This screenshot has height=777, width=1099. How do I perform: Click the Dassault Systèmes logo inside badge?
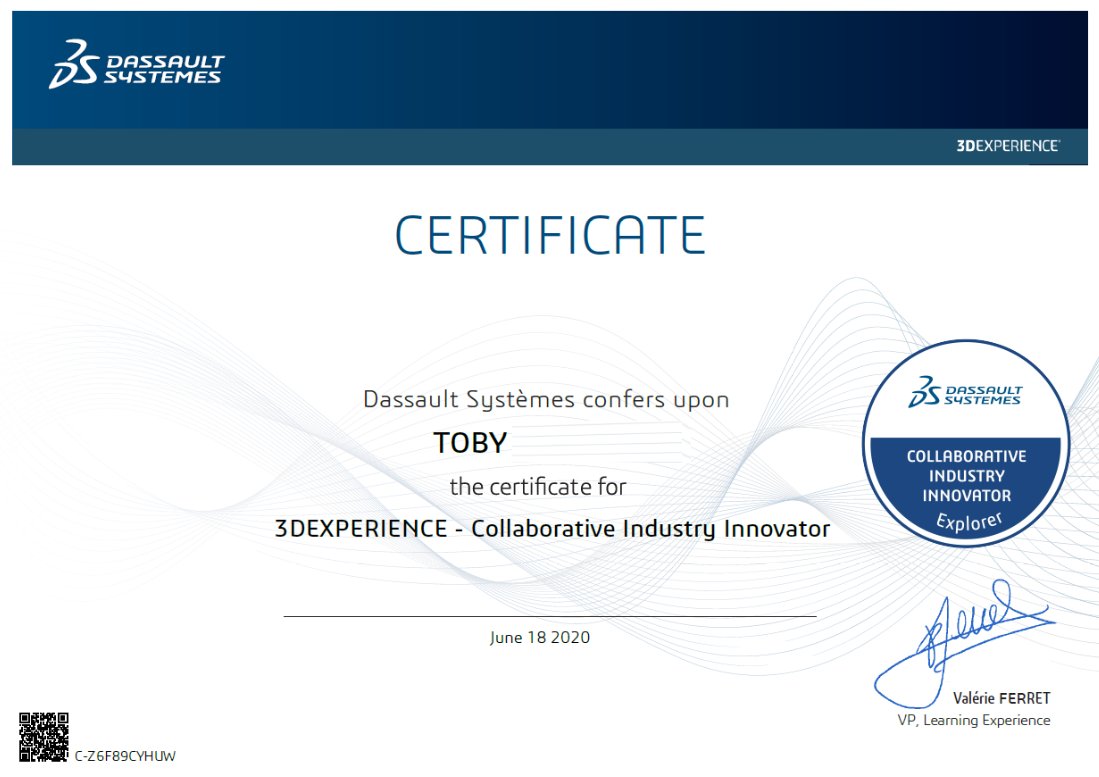pos(966,392)
